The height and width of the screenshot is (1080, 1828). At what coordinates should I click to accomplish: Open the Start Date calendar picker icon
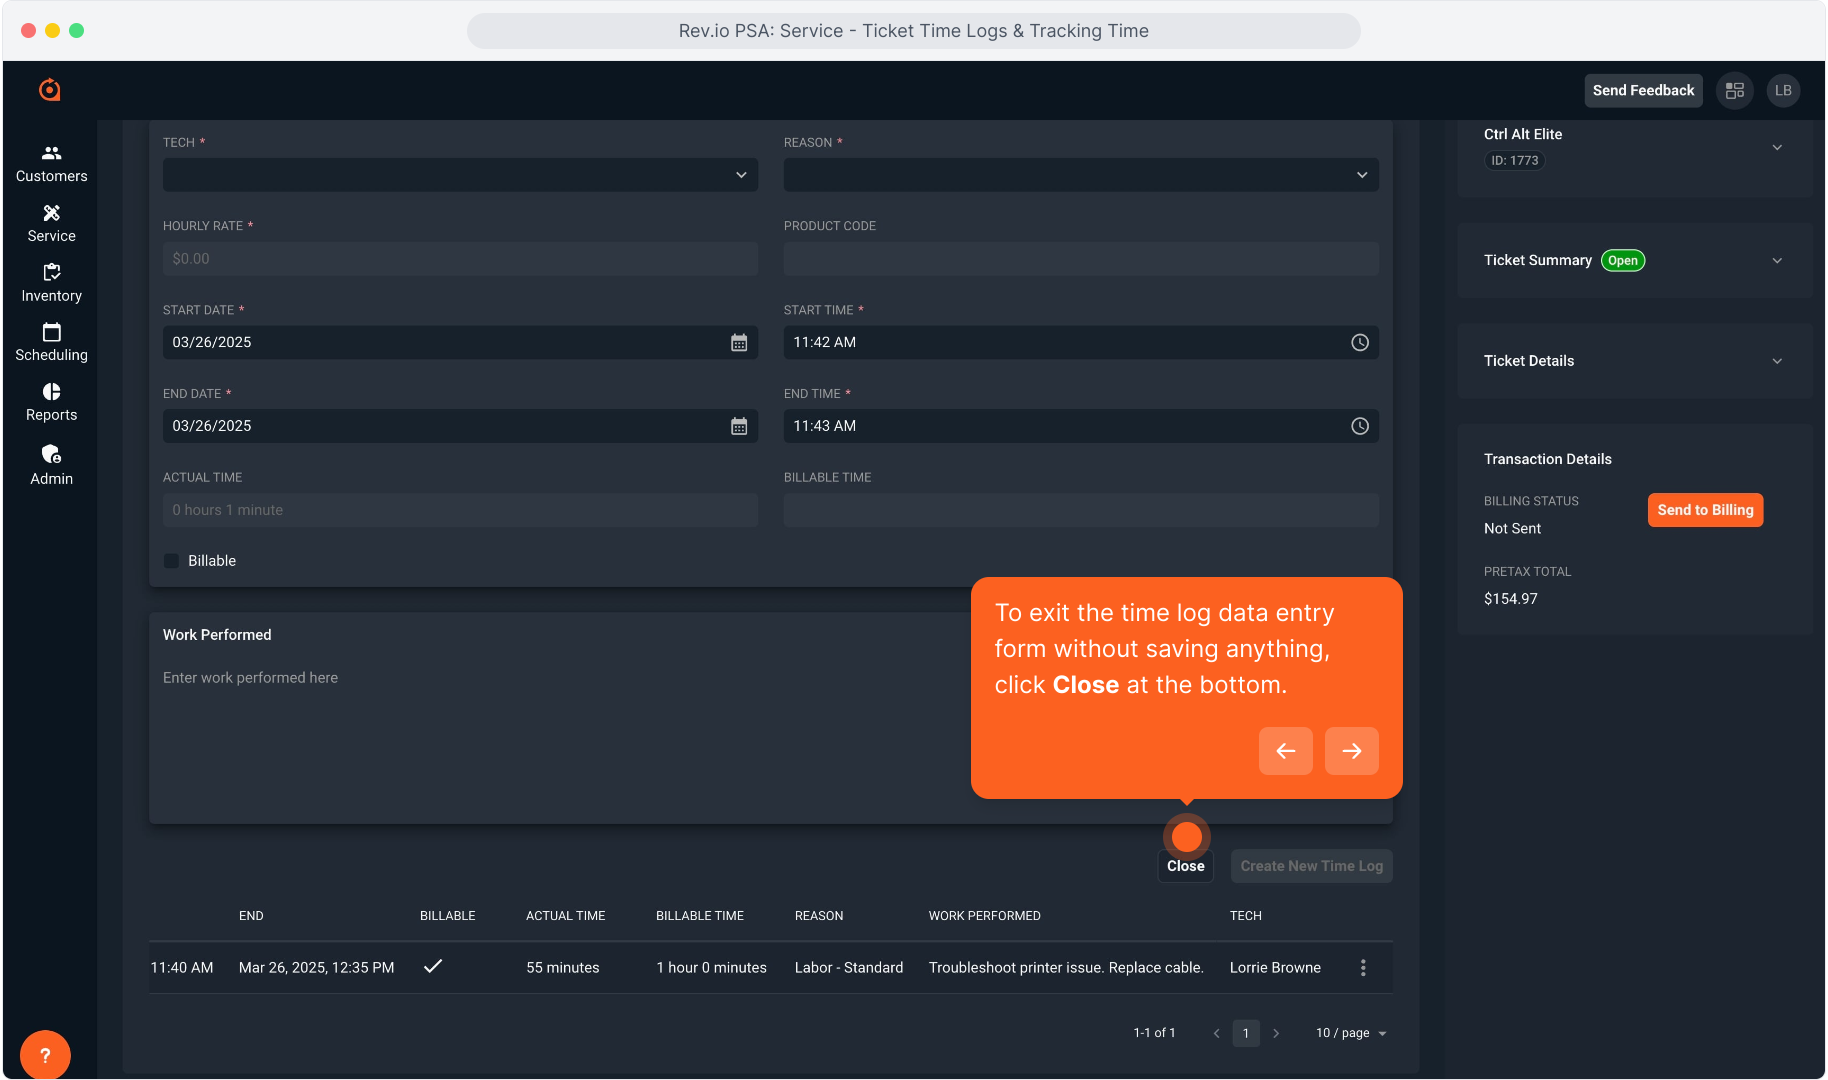click(739, 343)
